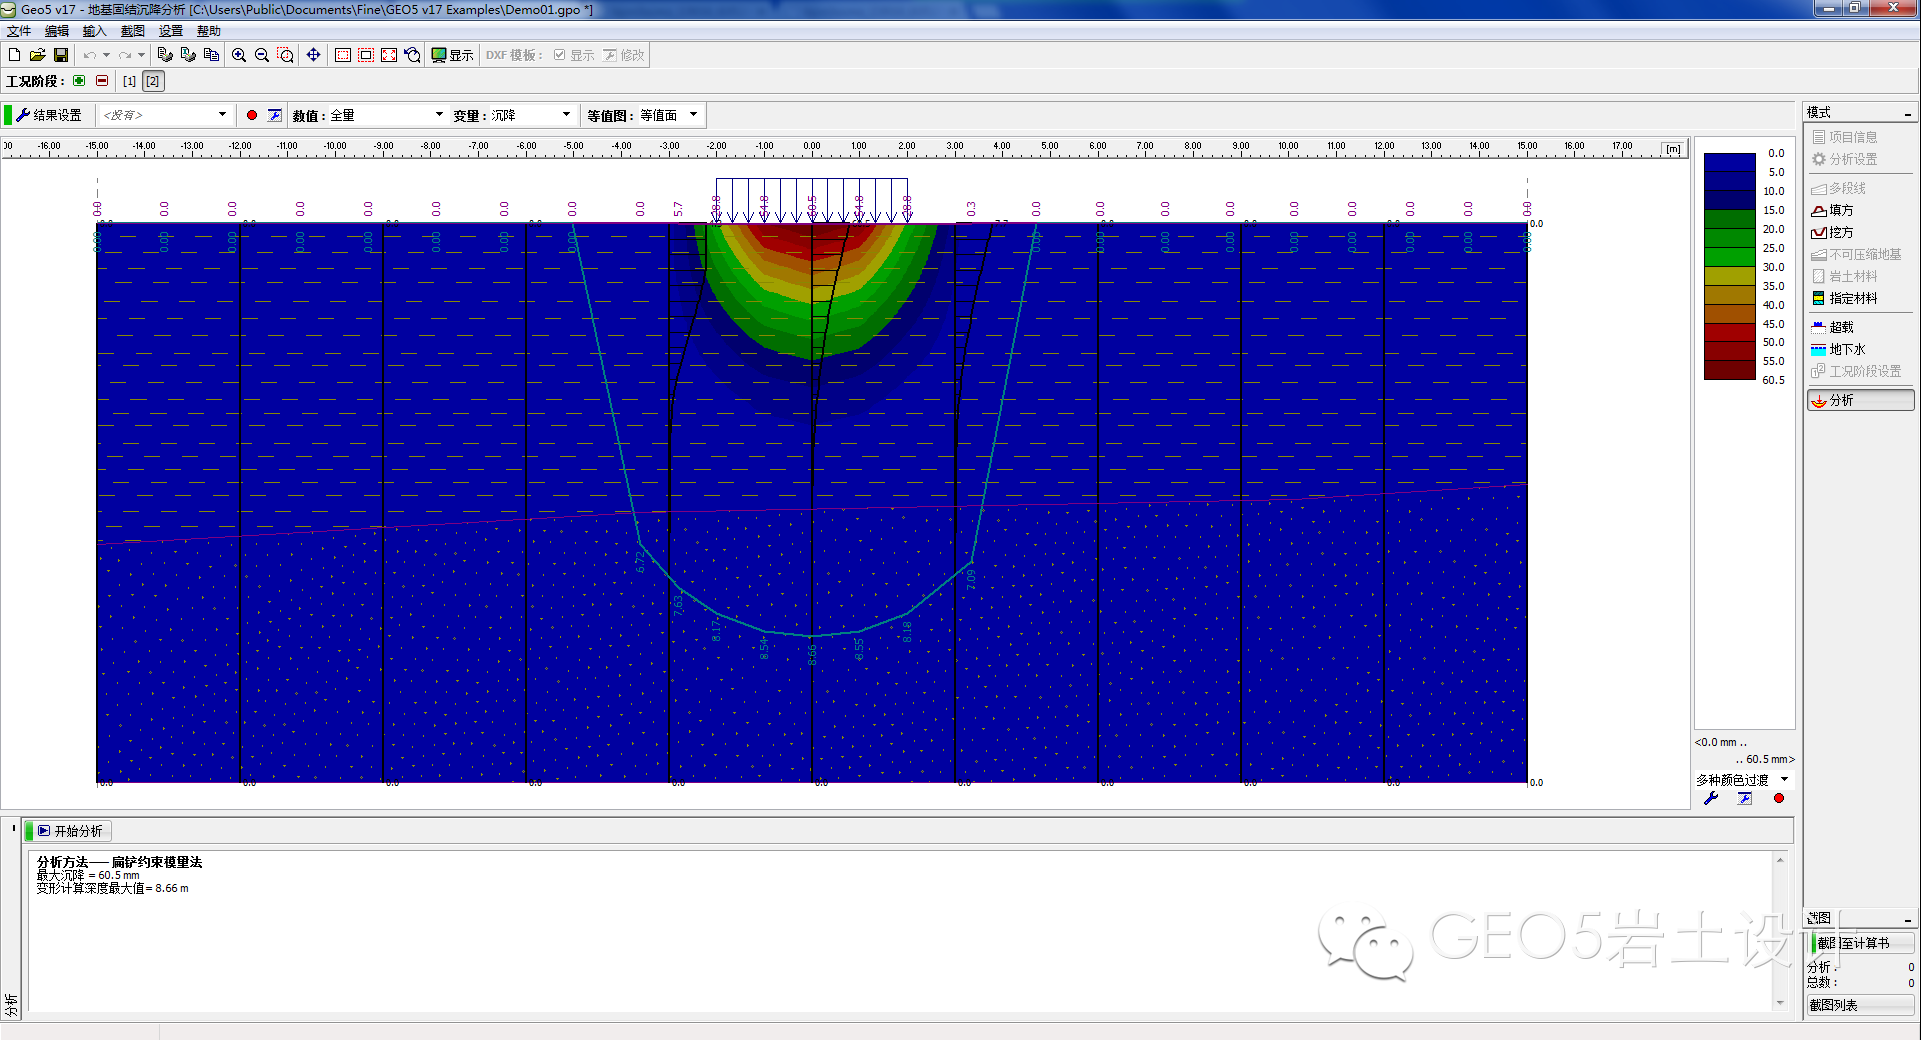Activate the zoom-window magnifier tool
The width and height of the screenshot is (1921, 1040).
point(286,55)
